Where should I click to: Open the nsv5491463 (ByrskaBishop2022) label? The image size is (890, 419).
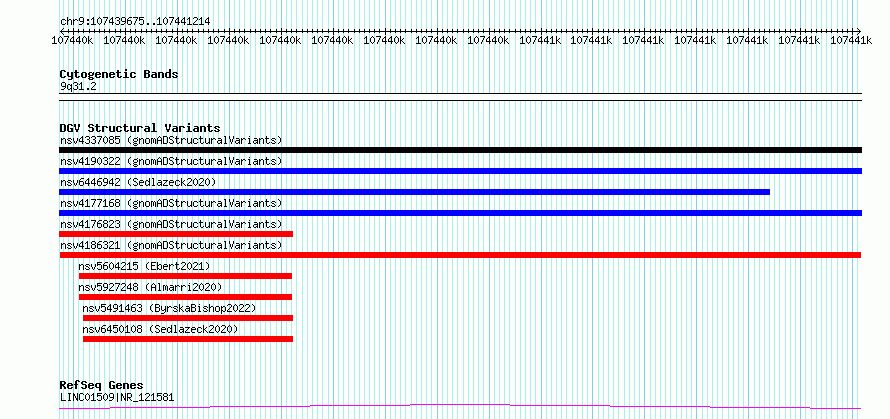click(169, 308)
